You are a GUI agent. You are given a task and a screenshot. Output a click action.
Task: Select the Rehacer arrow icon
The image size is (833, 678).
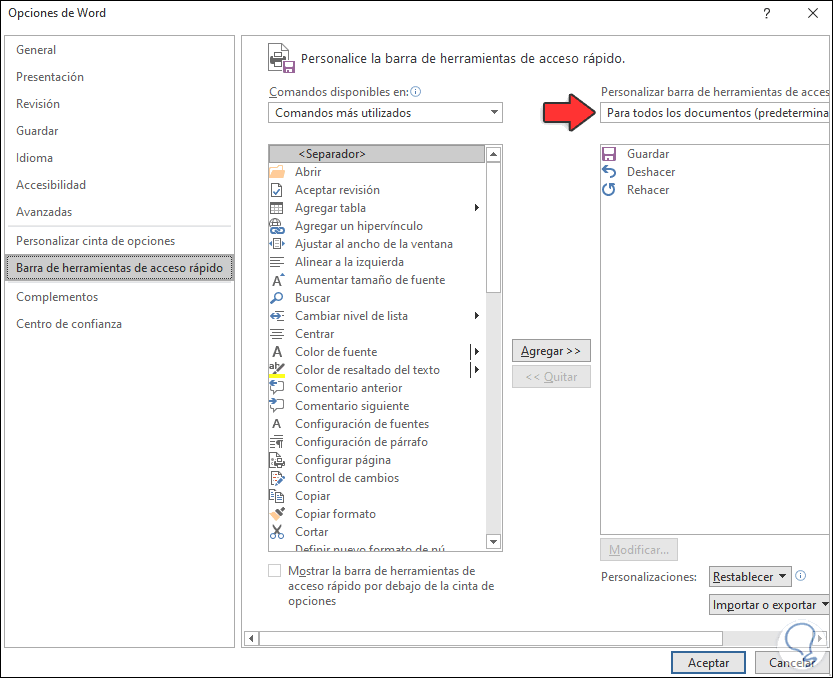(609, 190)
